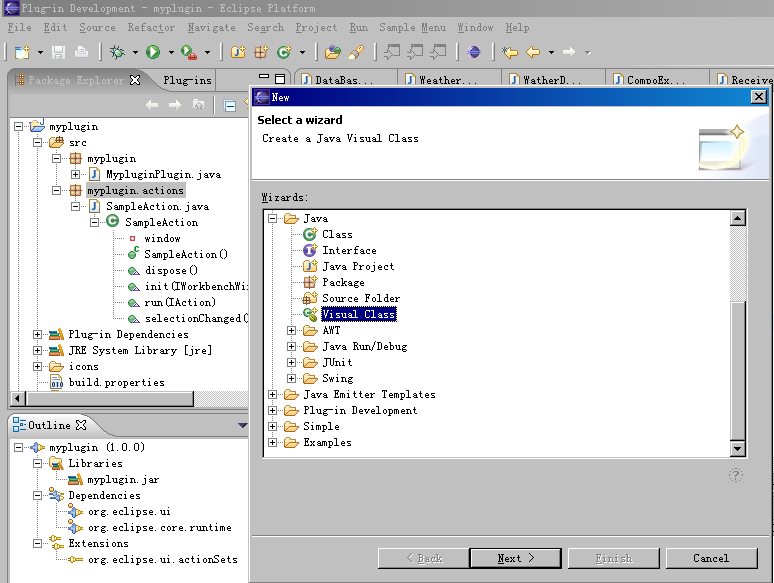Click Package Explorer horizontal scrollbar thumb
Screen dimensions: 774x583
point(110,398)
